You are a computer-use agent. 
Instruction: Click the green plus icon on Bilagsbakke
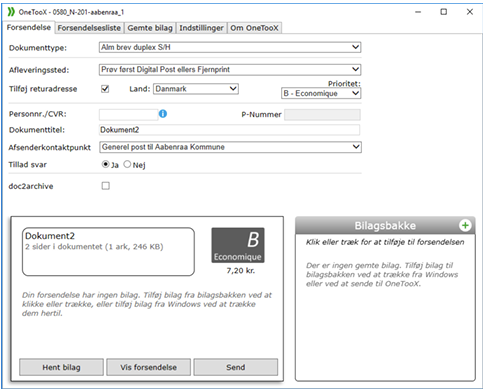[x=465, y=226]
